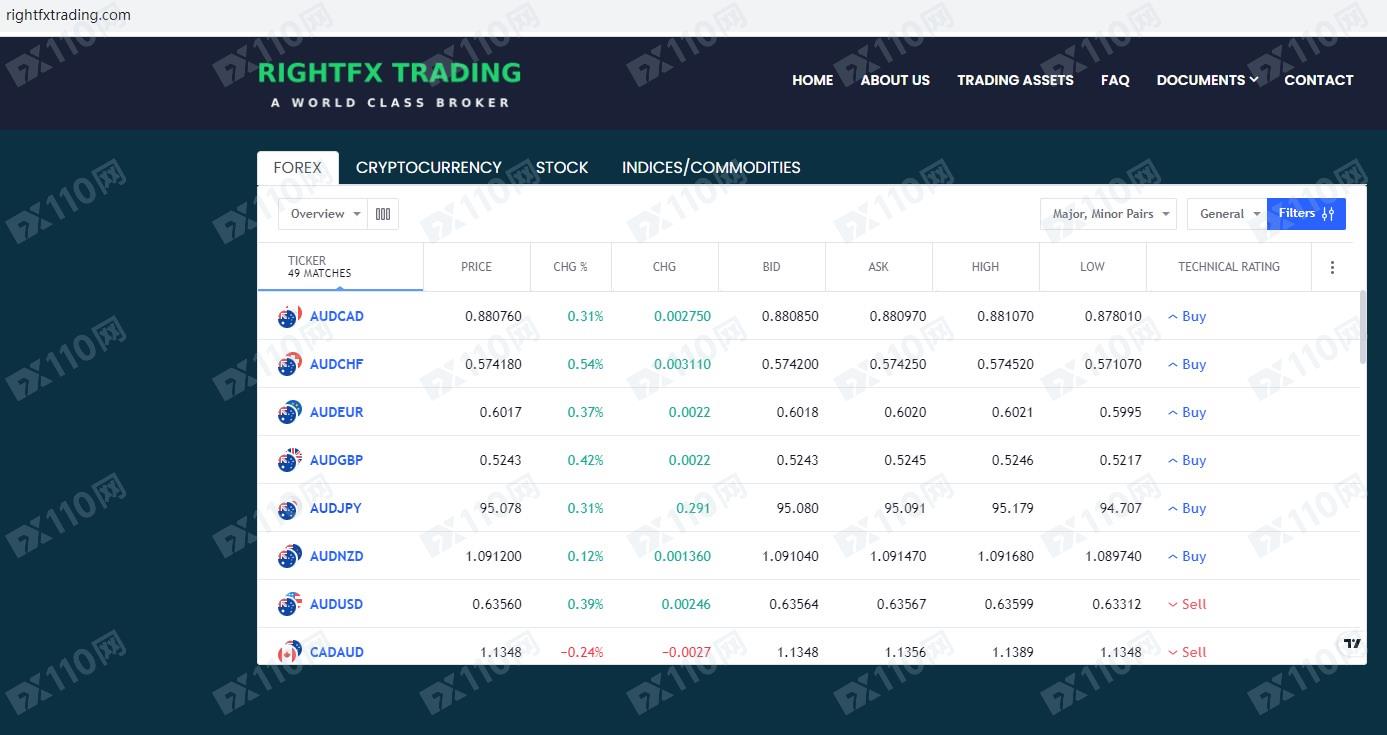1387x735 pixels.
Task: Click the AUDUSD currency flag icon
Action: 290,605
